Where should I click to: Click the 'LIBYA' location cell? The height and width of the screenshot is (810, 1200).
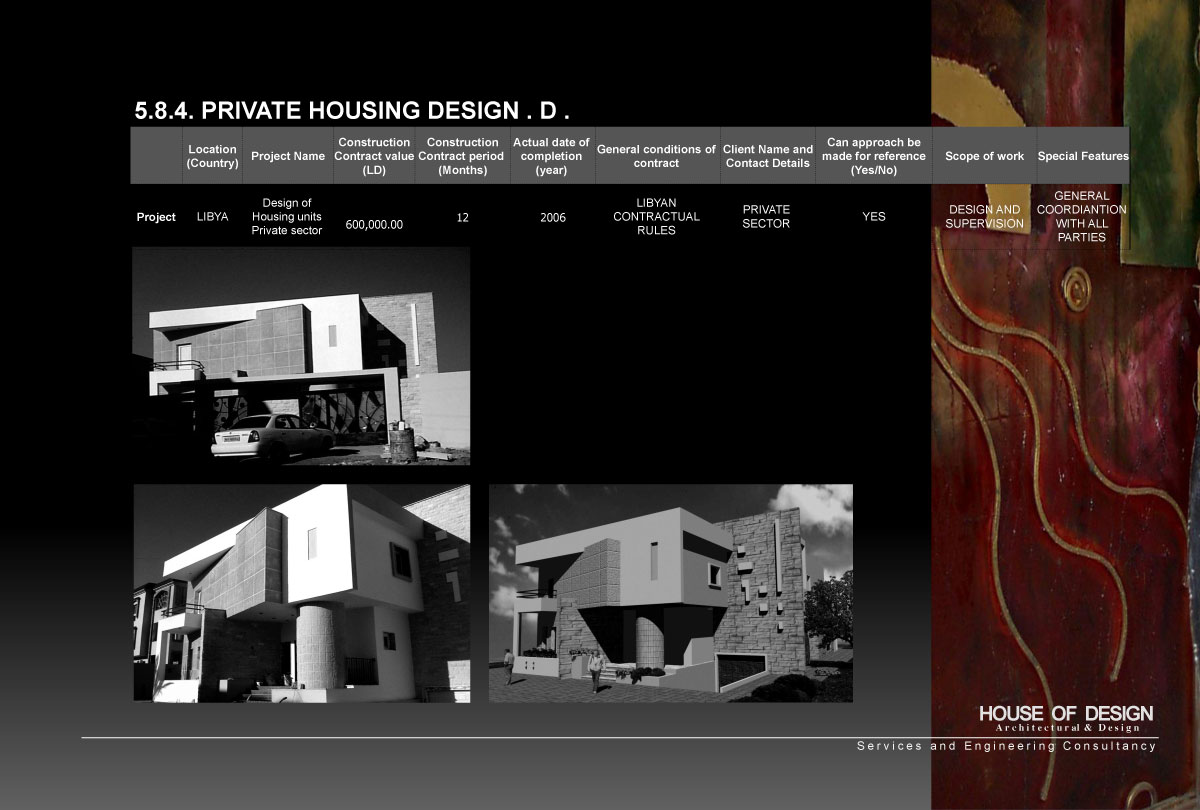coord(212,216)
